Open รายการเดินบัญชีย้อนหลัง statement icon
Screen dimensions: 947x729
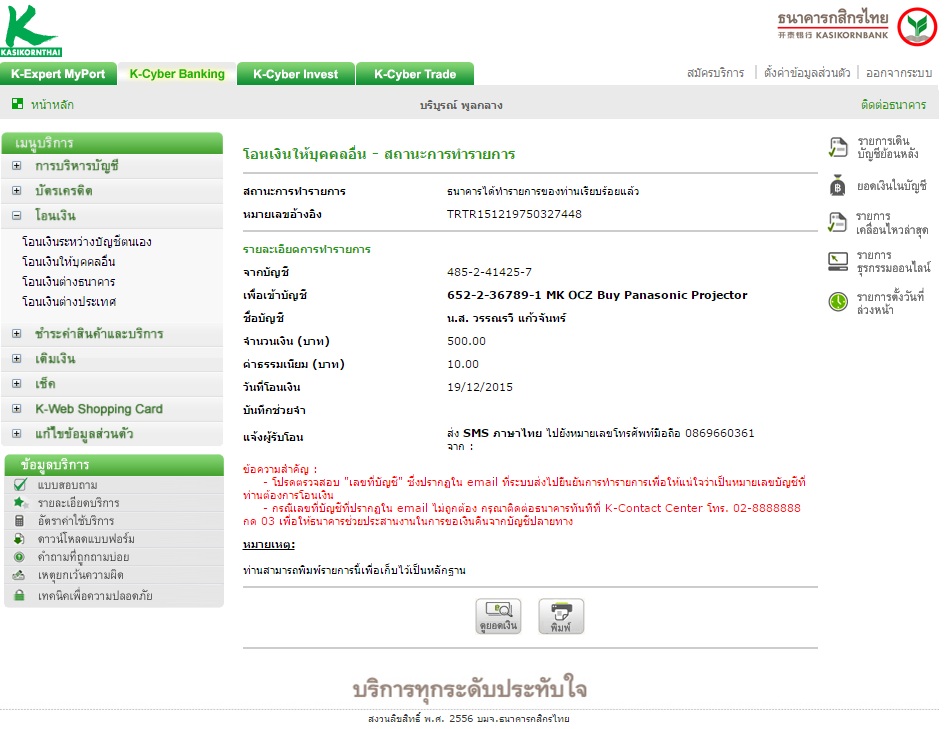(838, 147)
